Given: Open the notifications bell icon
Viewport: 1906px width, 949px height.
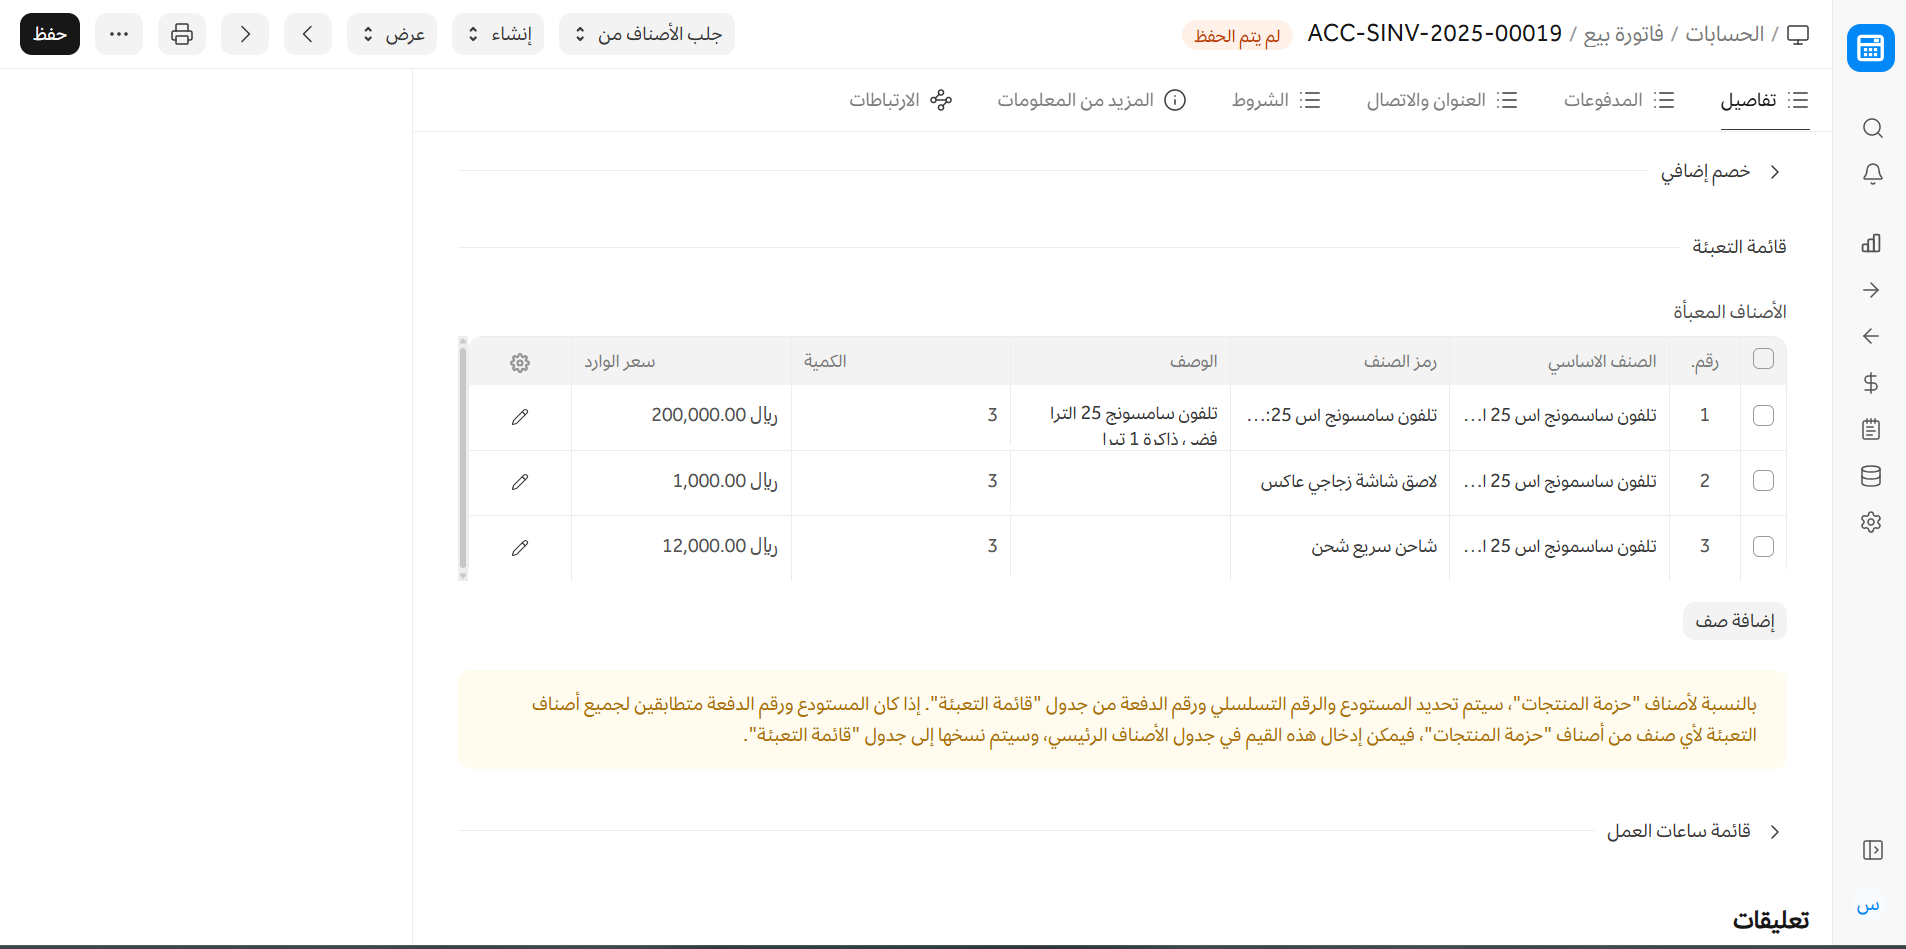Looking at the screenshot, I should point(1872,174).
